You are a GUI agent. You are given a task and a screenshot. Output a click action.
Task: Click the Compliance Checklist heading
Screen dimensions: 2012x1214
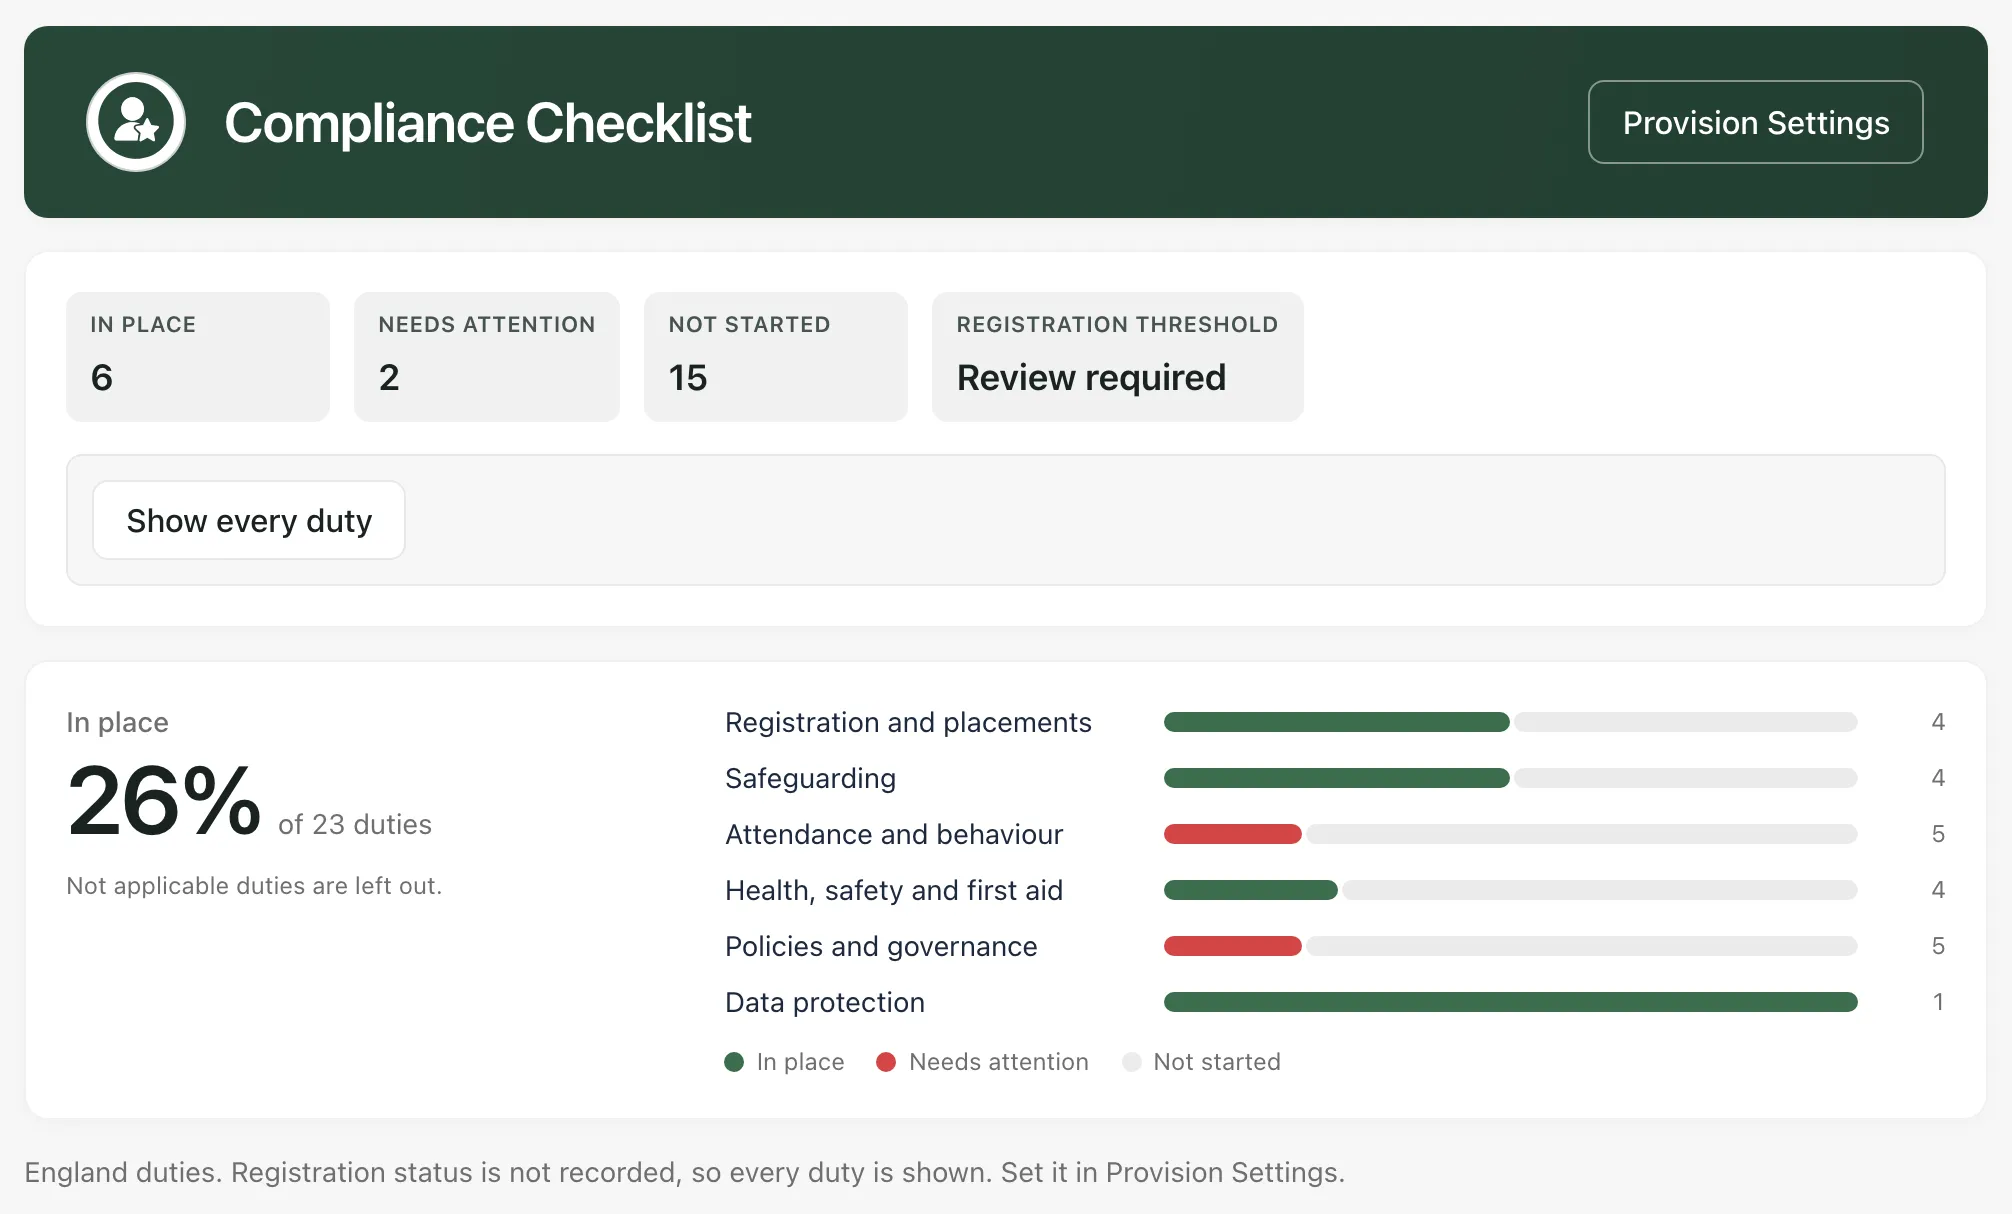[x=488, y=123]
